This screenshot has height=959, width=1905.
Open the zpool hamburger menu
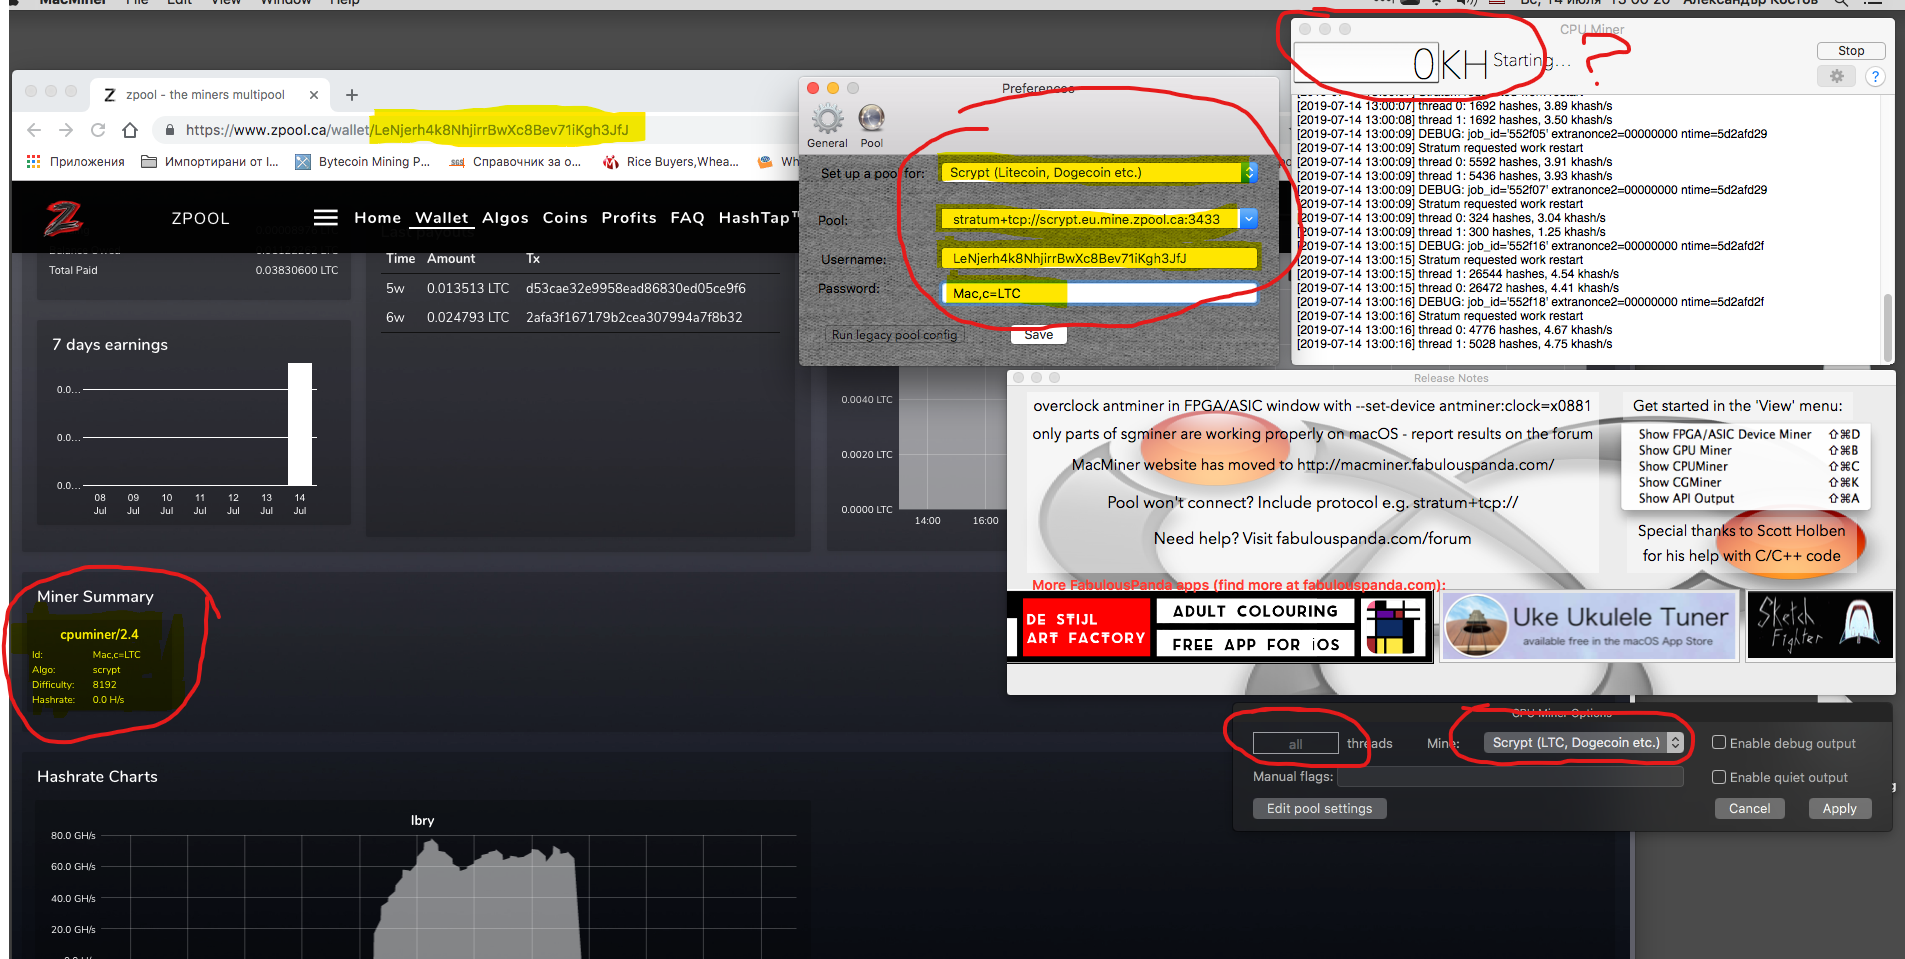[325, 218]
